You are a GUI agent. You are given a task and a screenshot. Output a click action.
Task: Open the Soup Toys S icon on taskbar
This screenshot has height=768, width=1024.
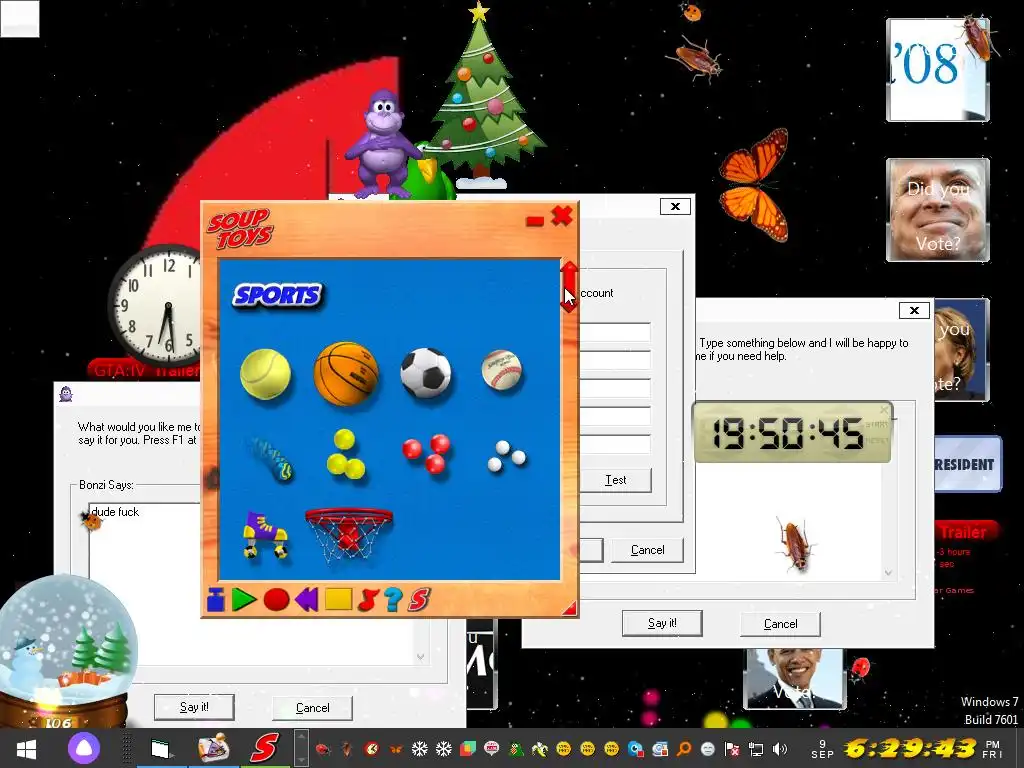264,748
